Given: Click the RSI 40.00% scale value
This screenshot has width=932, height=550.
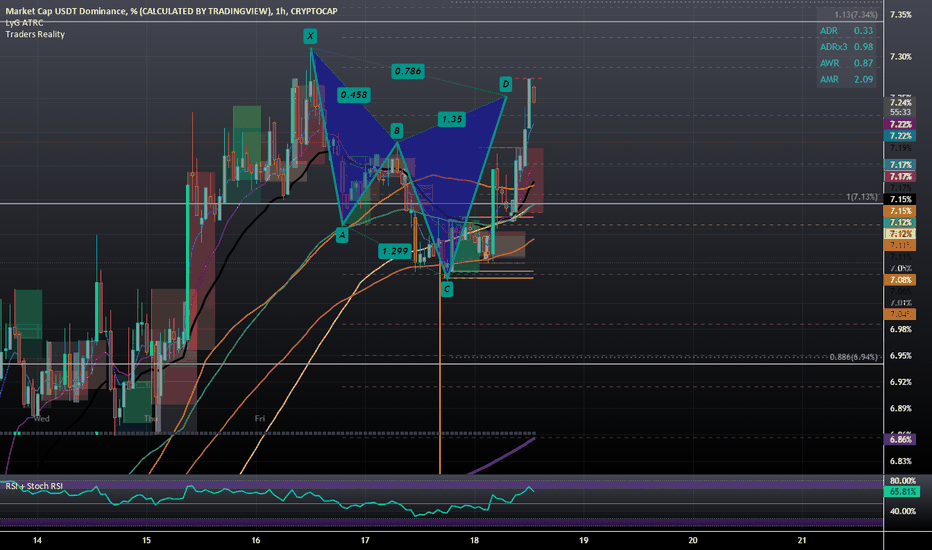Looking at the screenshot, I should [x=902, y=511].
